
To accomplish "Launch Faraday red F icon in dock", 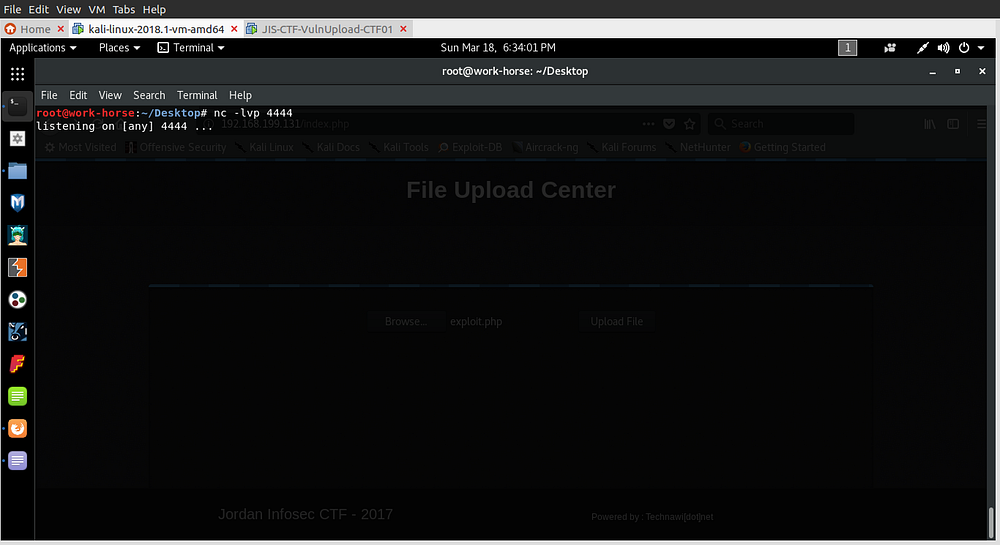I will coord(17,364).
